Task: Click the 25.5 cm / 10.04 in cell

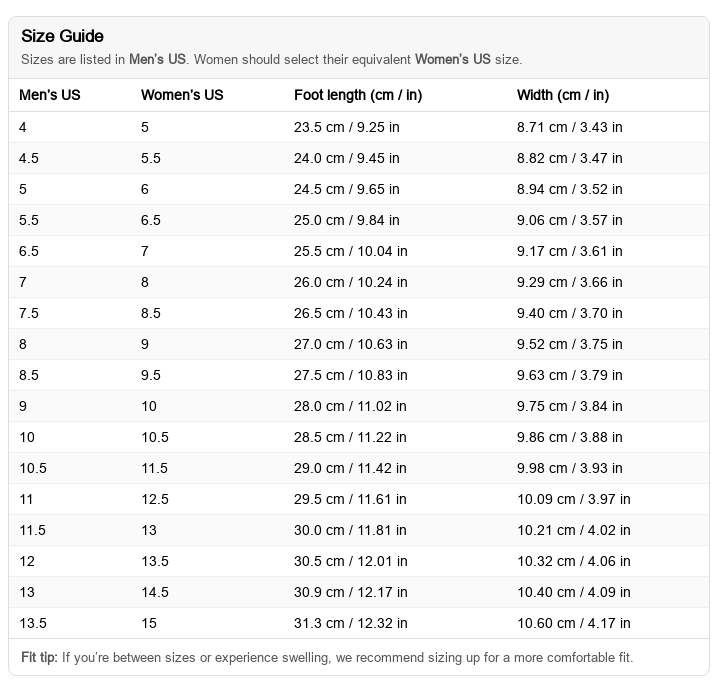Action: tap(350, 251)
